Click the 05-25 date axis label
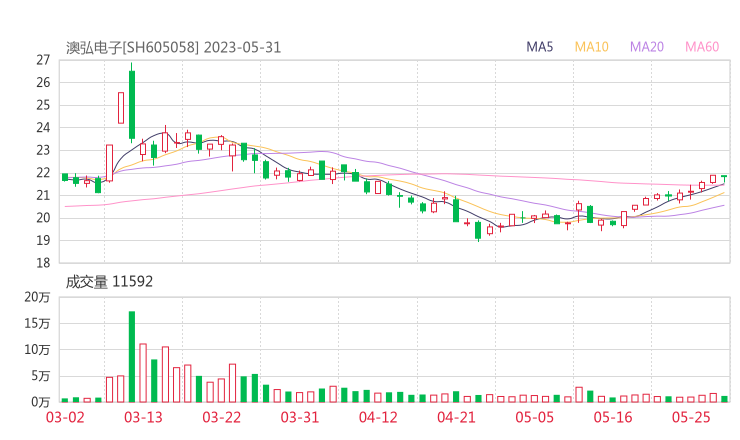 (691, 417)
